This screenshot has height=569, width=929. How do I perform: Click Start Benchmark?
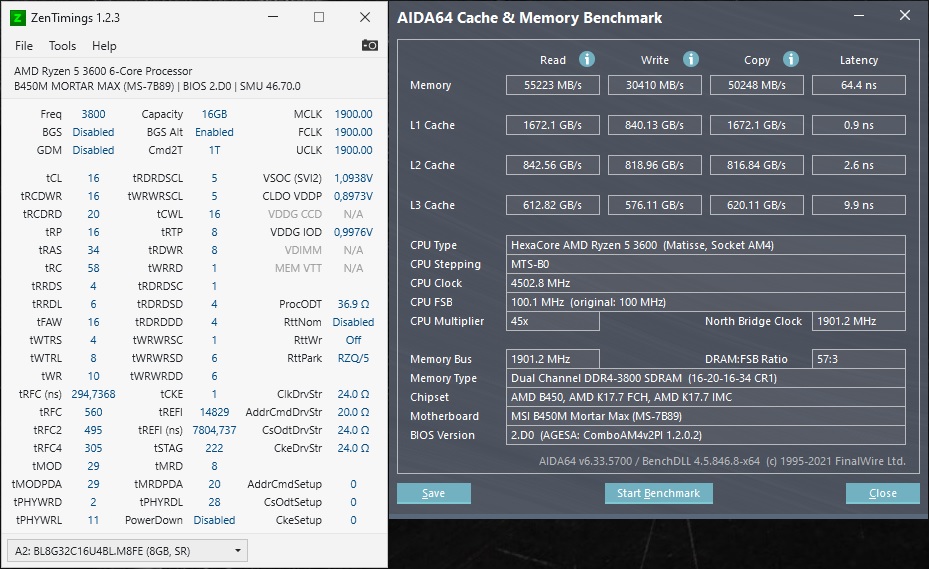coord(658,493)
